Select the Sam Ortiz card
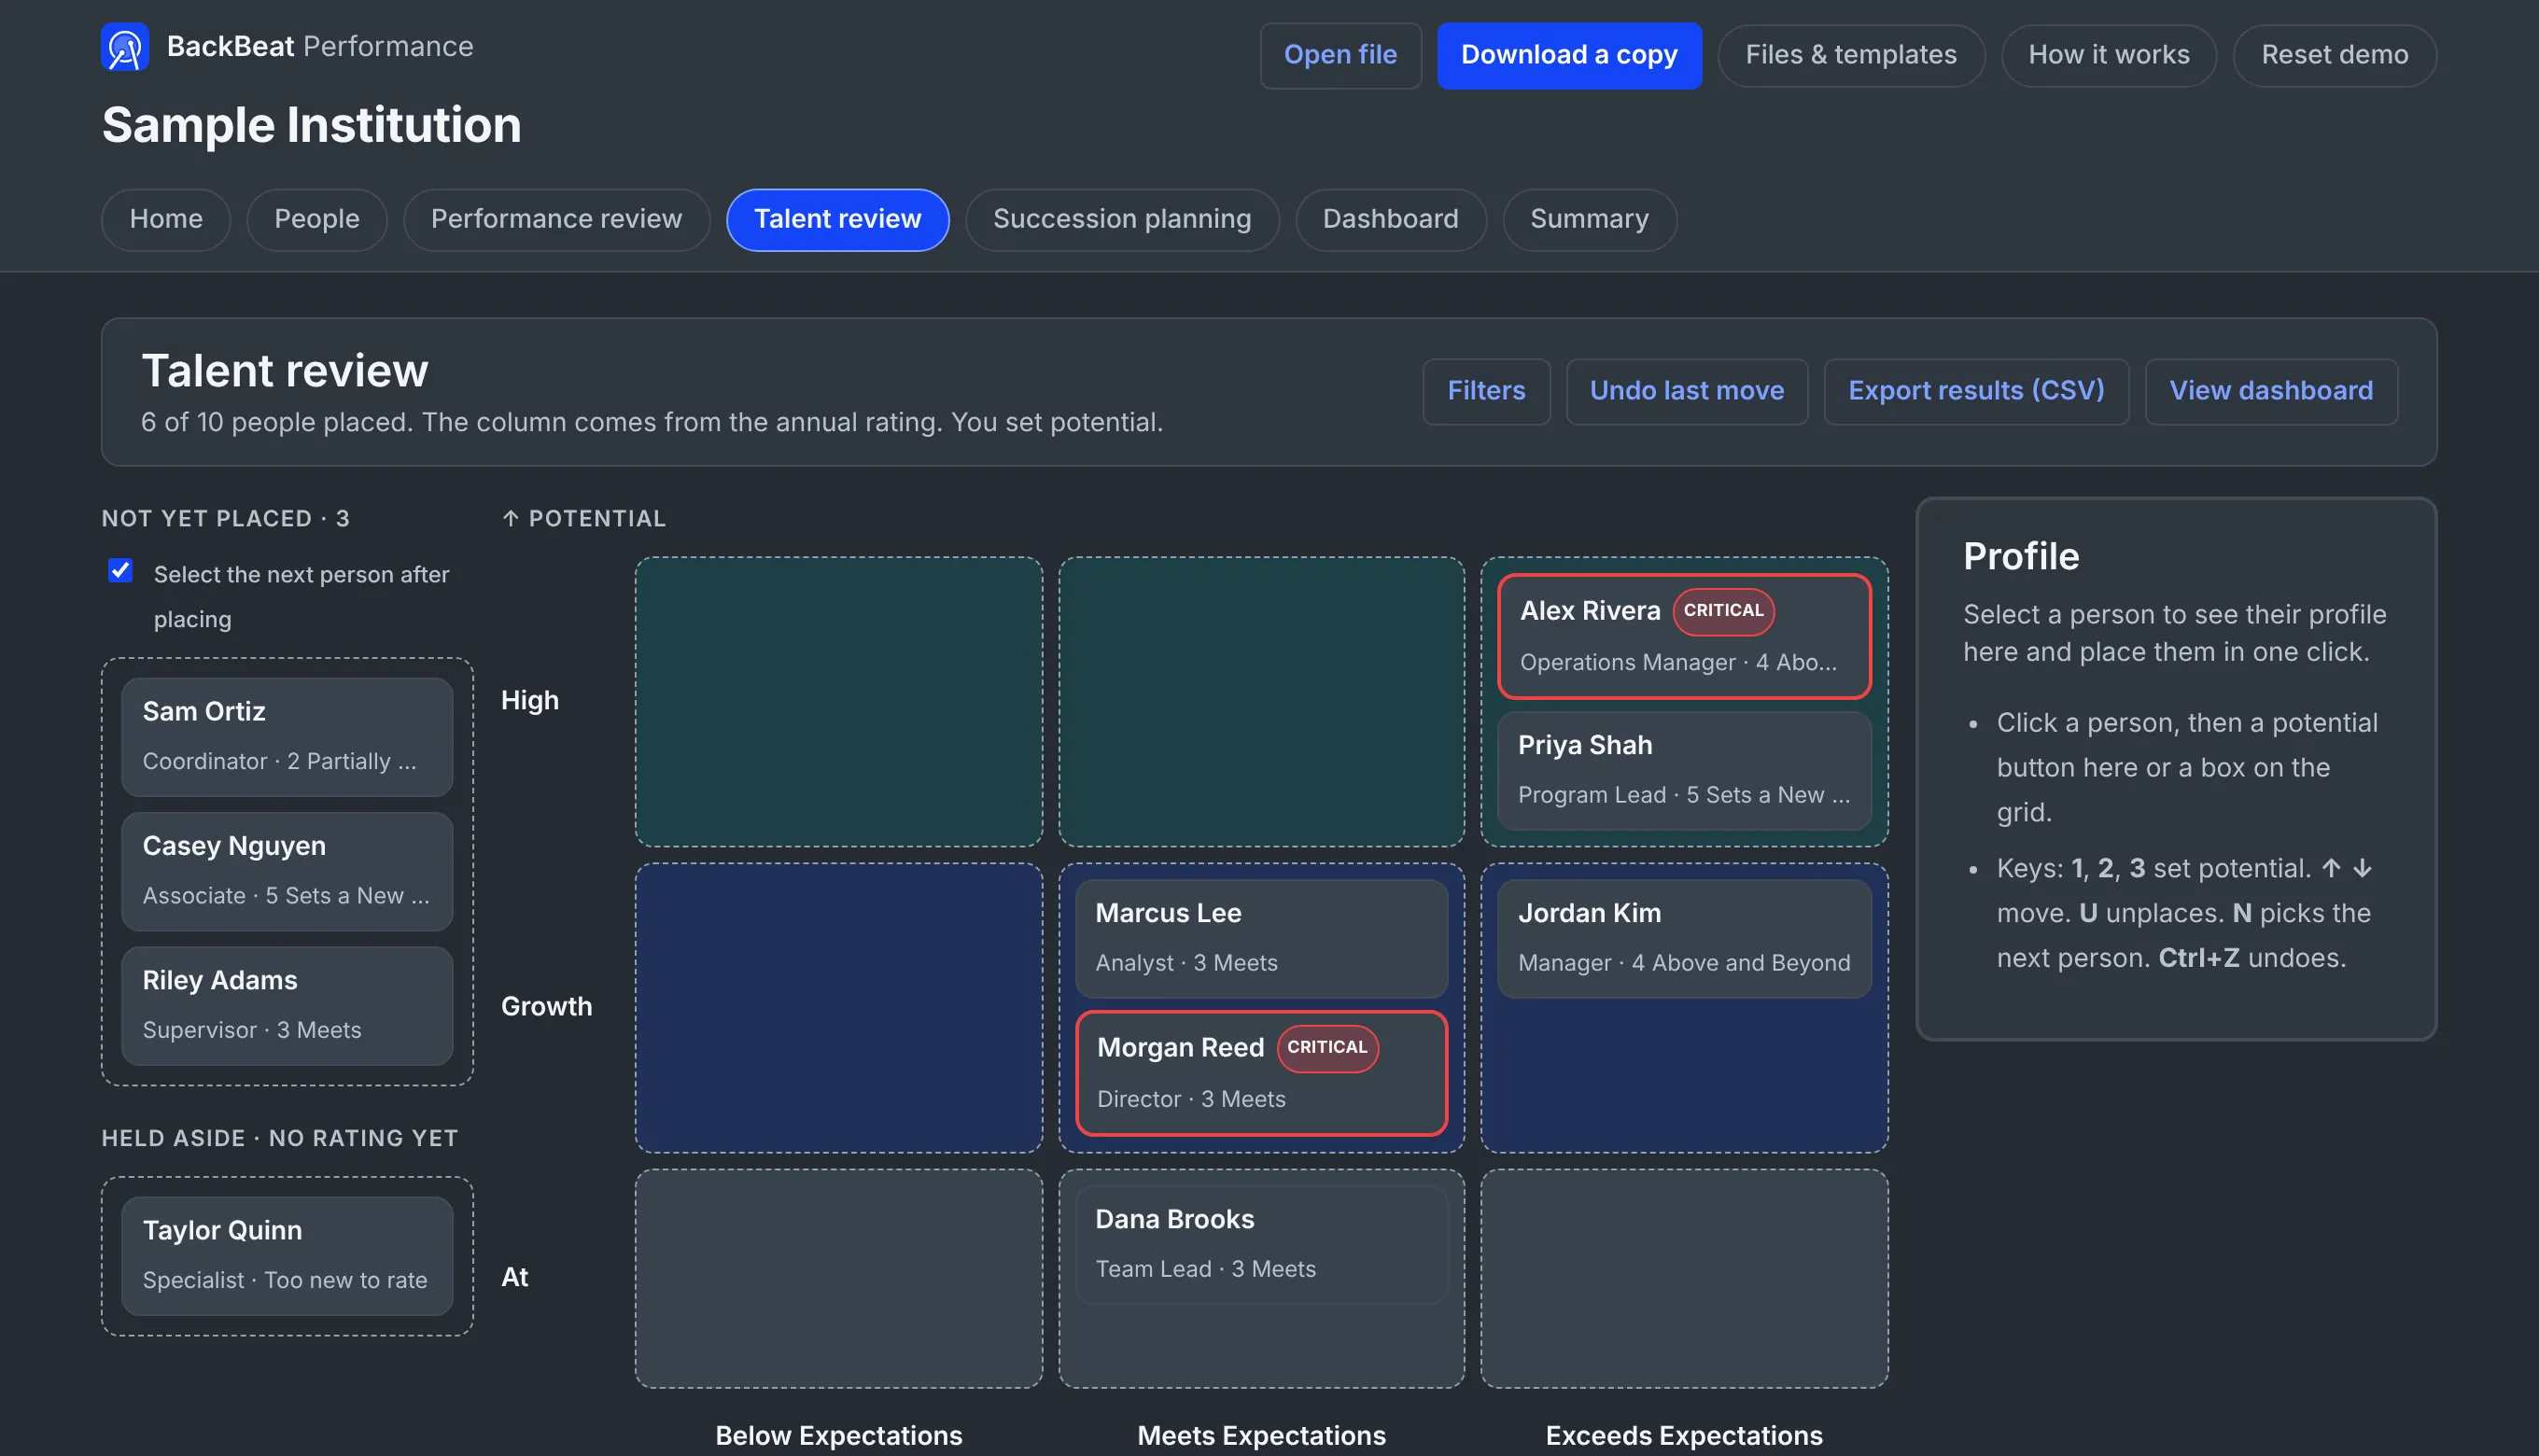2539x1456 pixels. tap(287, 737)
